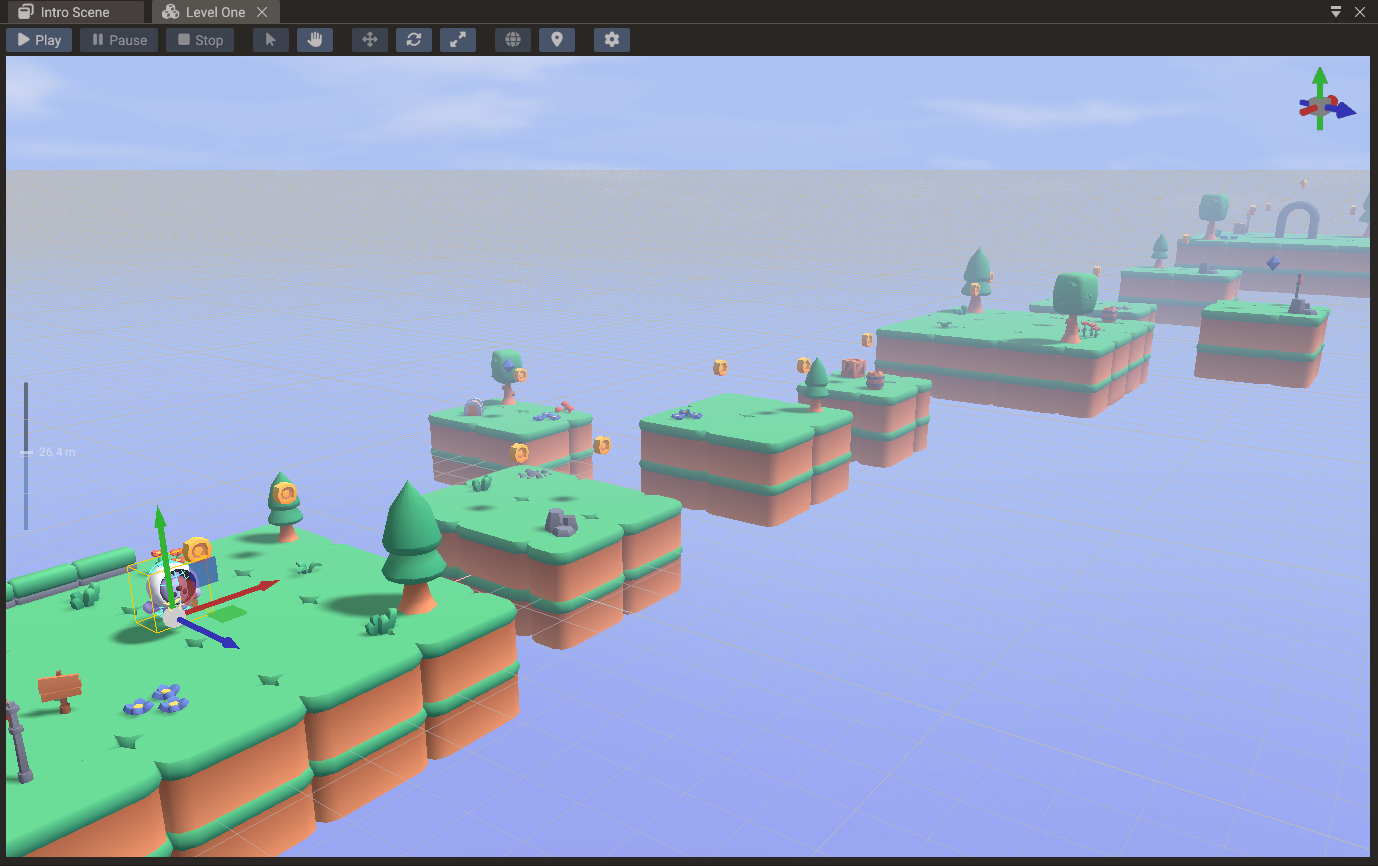Toggle the globe world-space icon

click(x=513, y=40)
